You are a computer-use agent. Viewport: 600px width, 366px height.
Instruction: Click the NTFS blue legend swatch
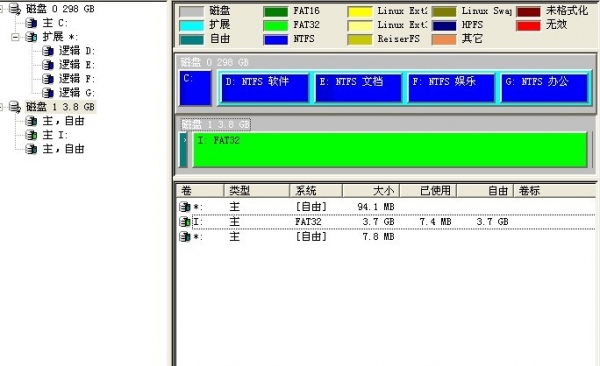point(276,39)
